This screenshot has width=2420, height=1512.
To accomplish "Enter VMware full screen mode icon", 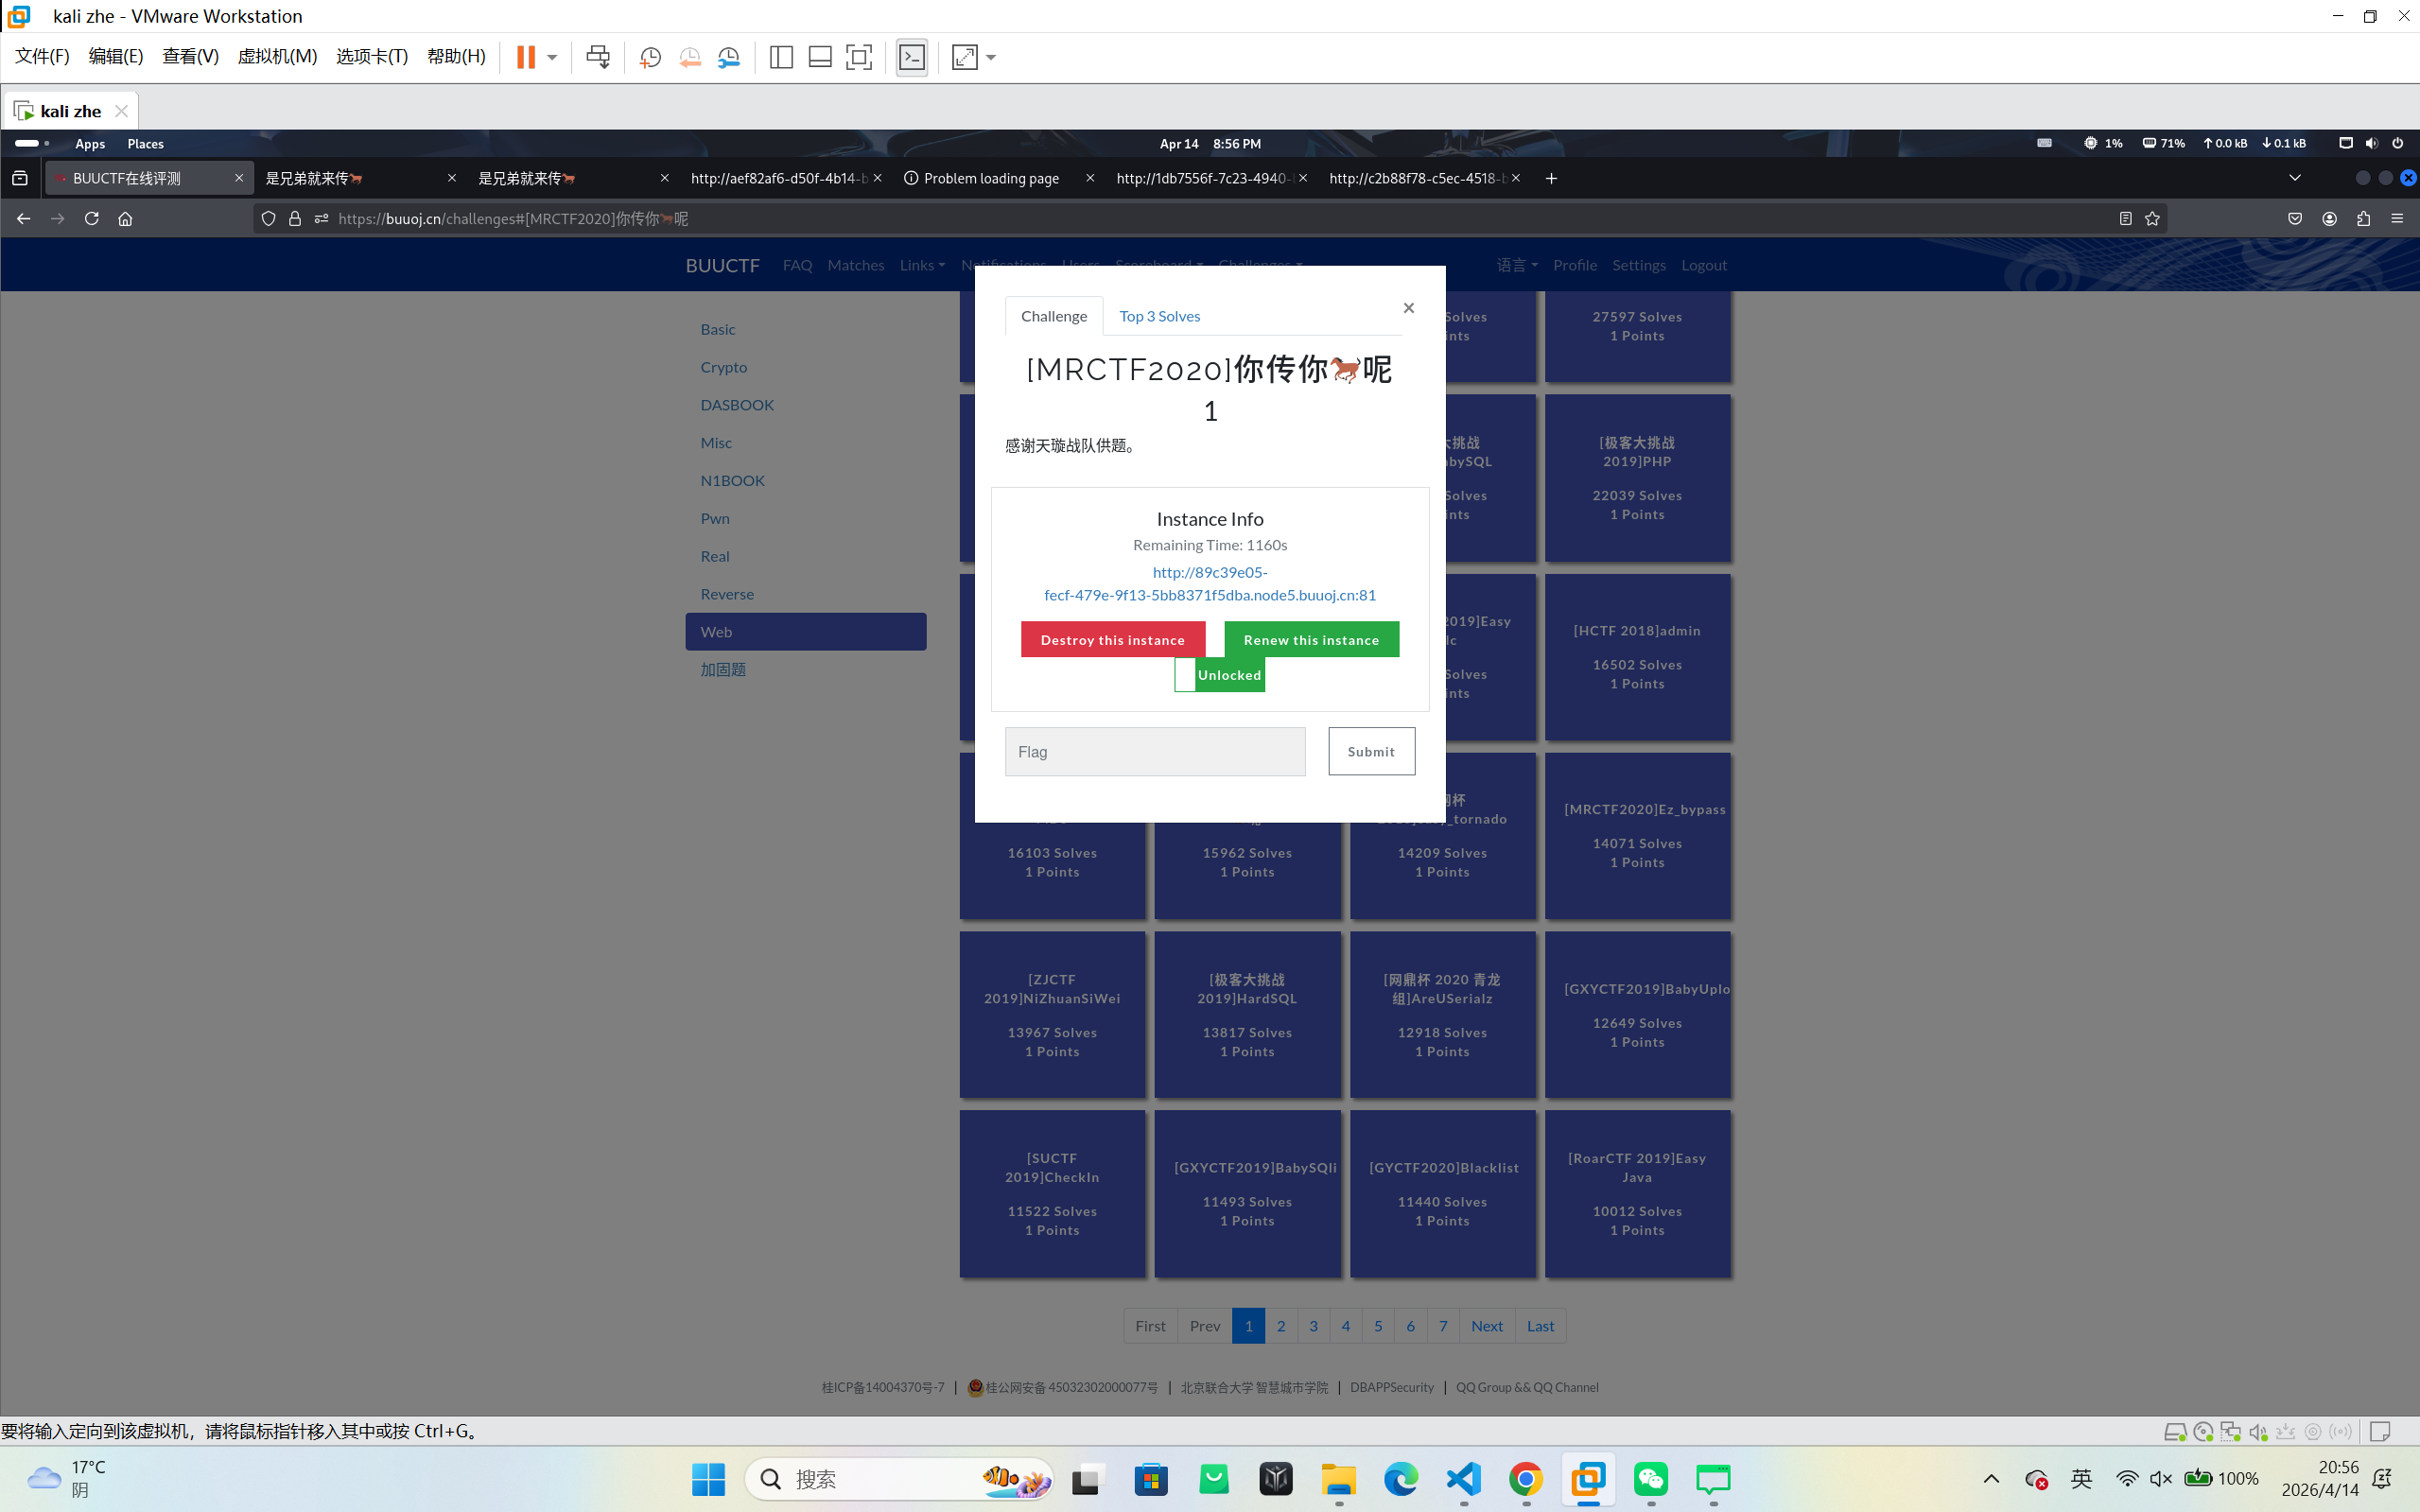I will pyautogui.click(x=858, y=57).
